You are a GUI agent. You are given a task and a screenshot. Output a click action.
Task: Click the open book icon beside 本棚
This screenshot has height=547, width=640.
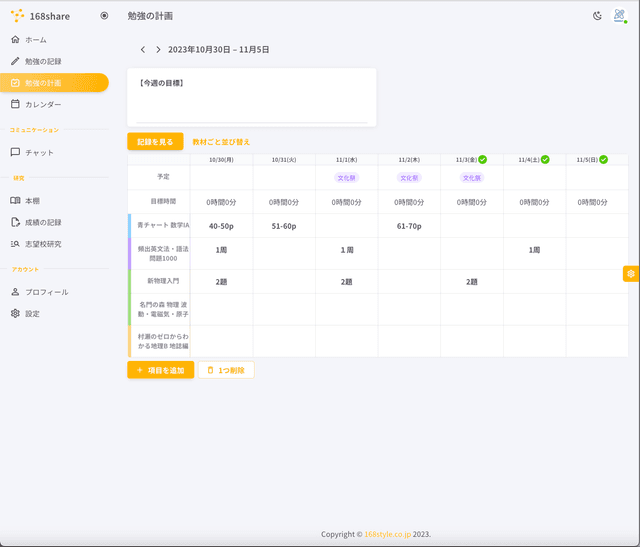click(15, 200)
